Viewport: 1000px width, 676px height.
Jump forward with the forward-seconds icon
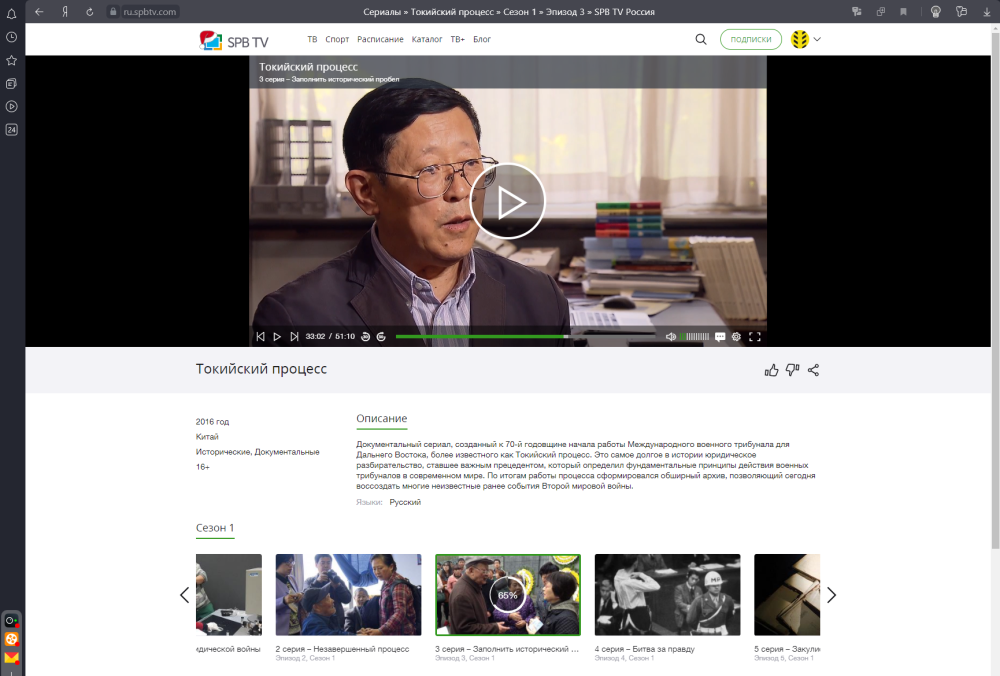381,337
